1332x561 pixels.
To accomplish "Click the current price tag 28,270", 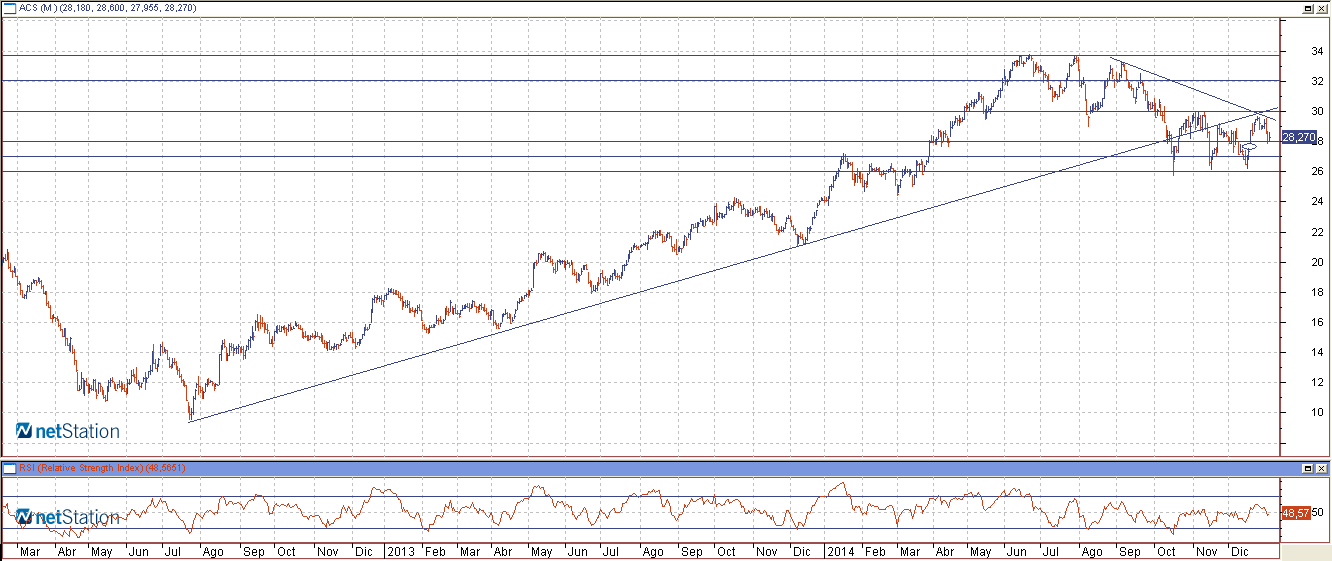I will [x=1298, y=137].
